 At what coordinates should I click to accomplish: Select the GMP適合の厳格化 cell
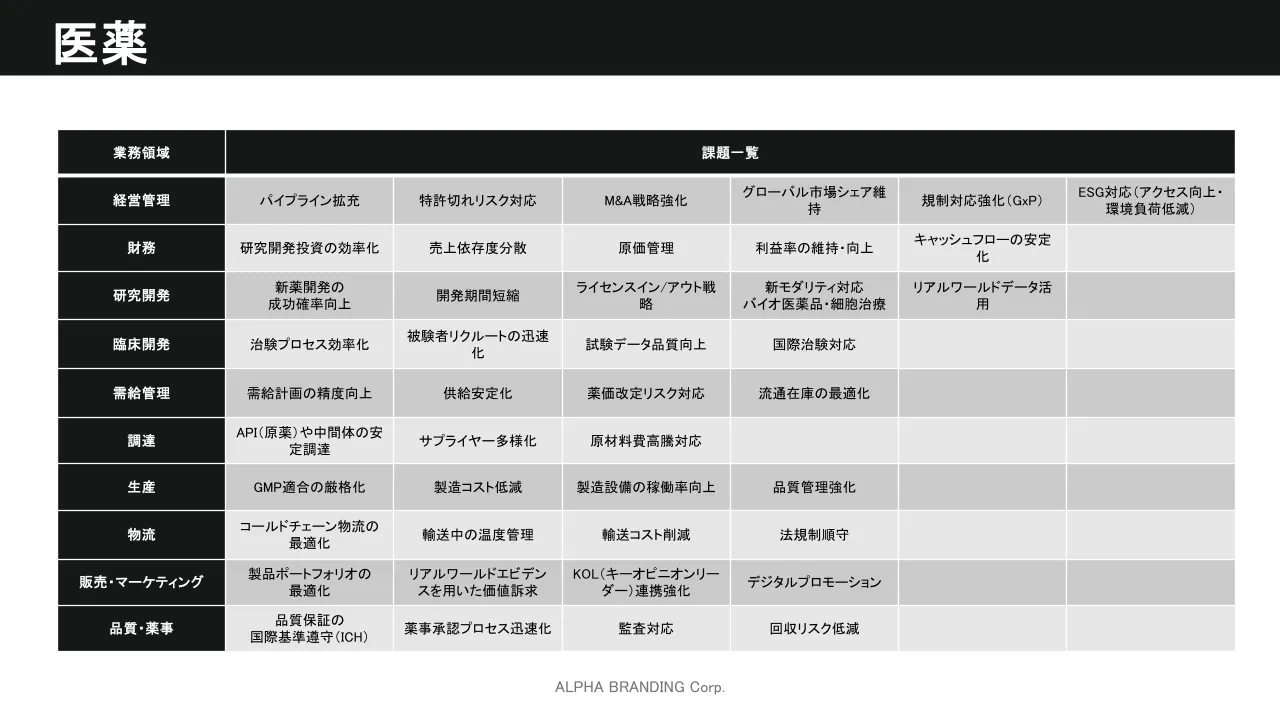[310, 487]
